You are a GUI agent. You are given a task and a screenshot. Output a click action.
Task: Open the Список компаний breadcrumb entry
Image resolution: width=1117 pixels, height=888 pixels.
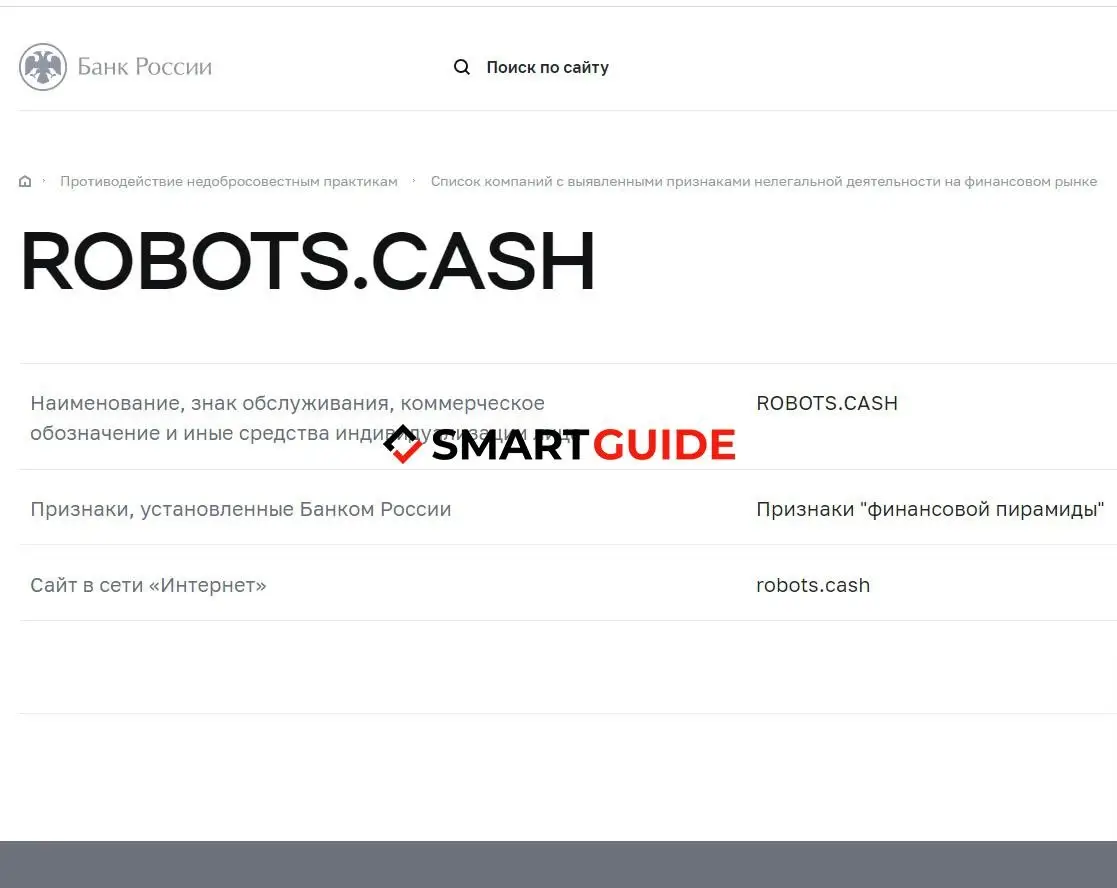point(764,181)
